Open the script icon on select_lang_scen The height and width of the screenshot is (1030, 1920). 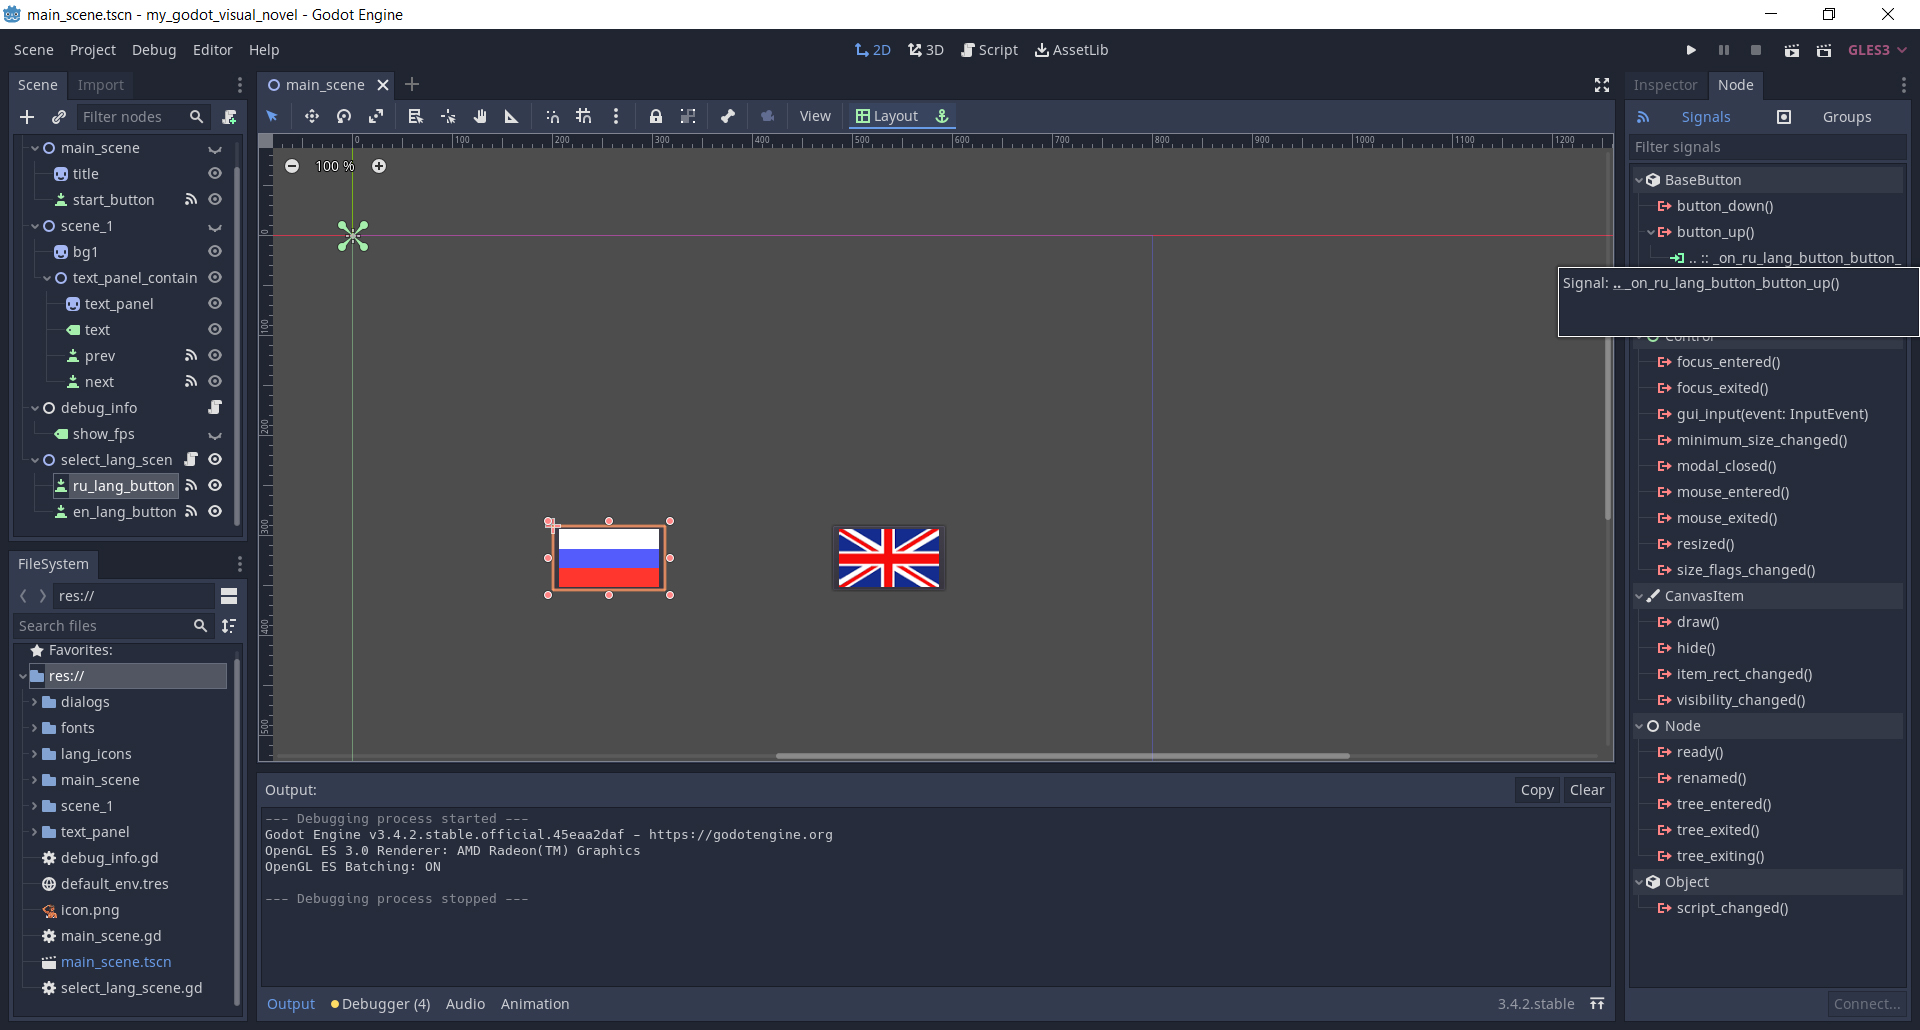coord(191,460)
